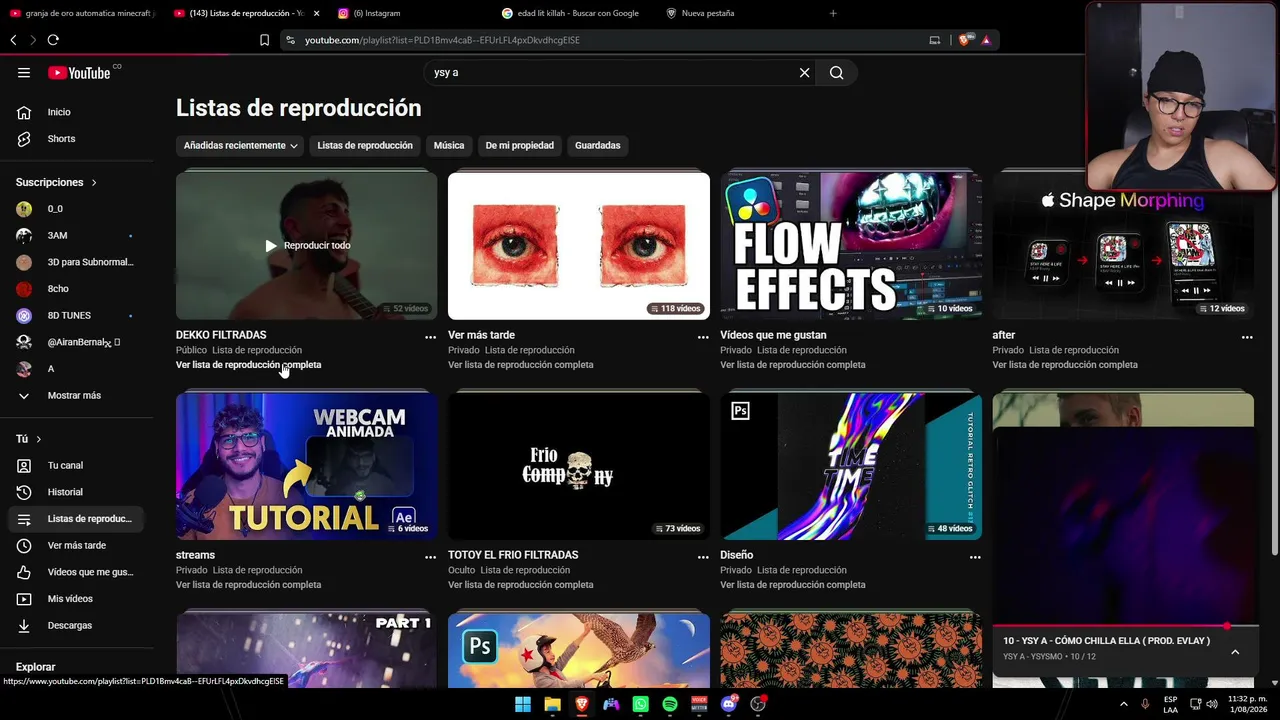Bookmark this page in the address bar
This screenshot has height=720, width=1280.
tap(264, 40)
